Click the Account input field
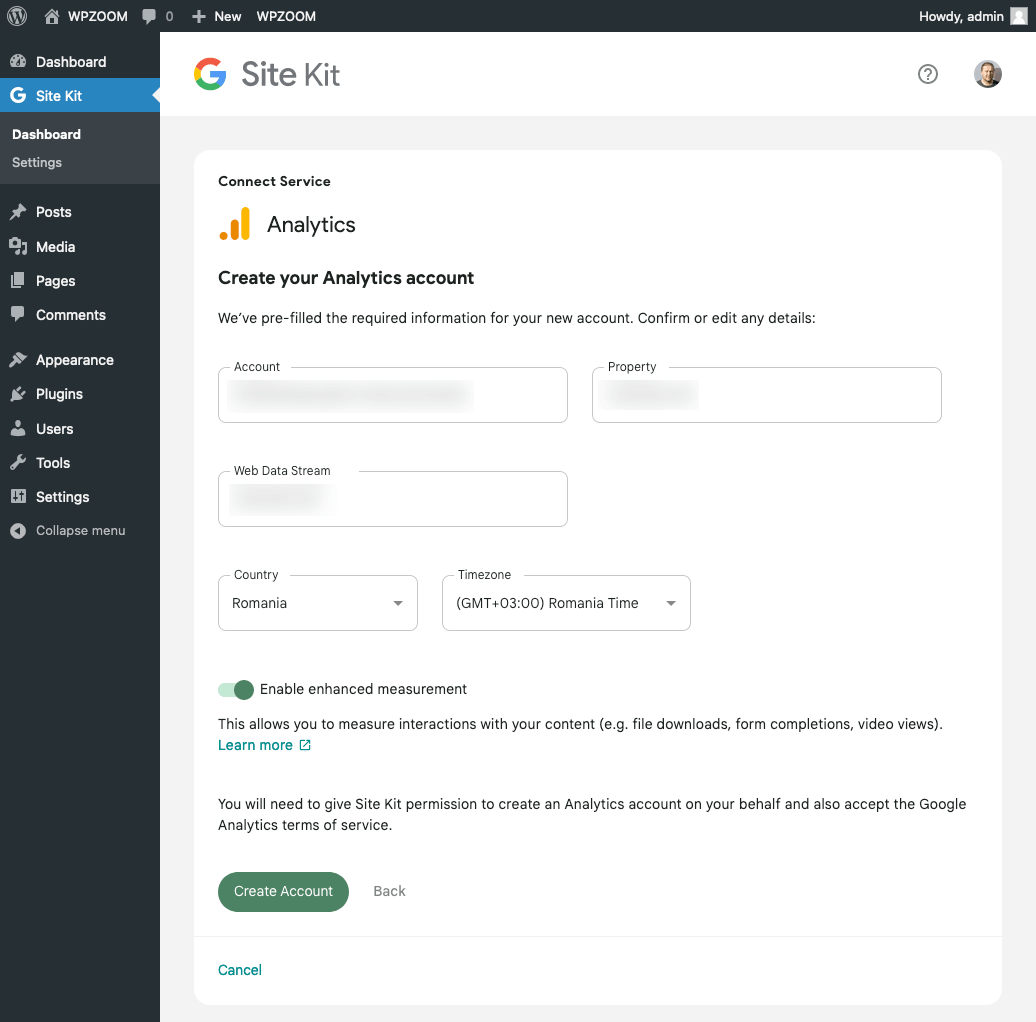This screenshot has width=1036, height=1022. (x=392, y=394)
